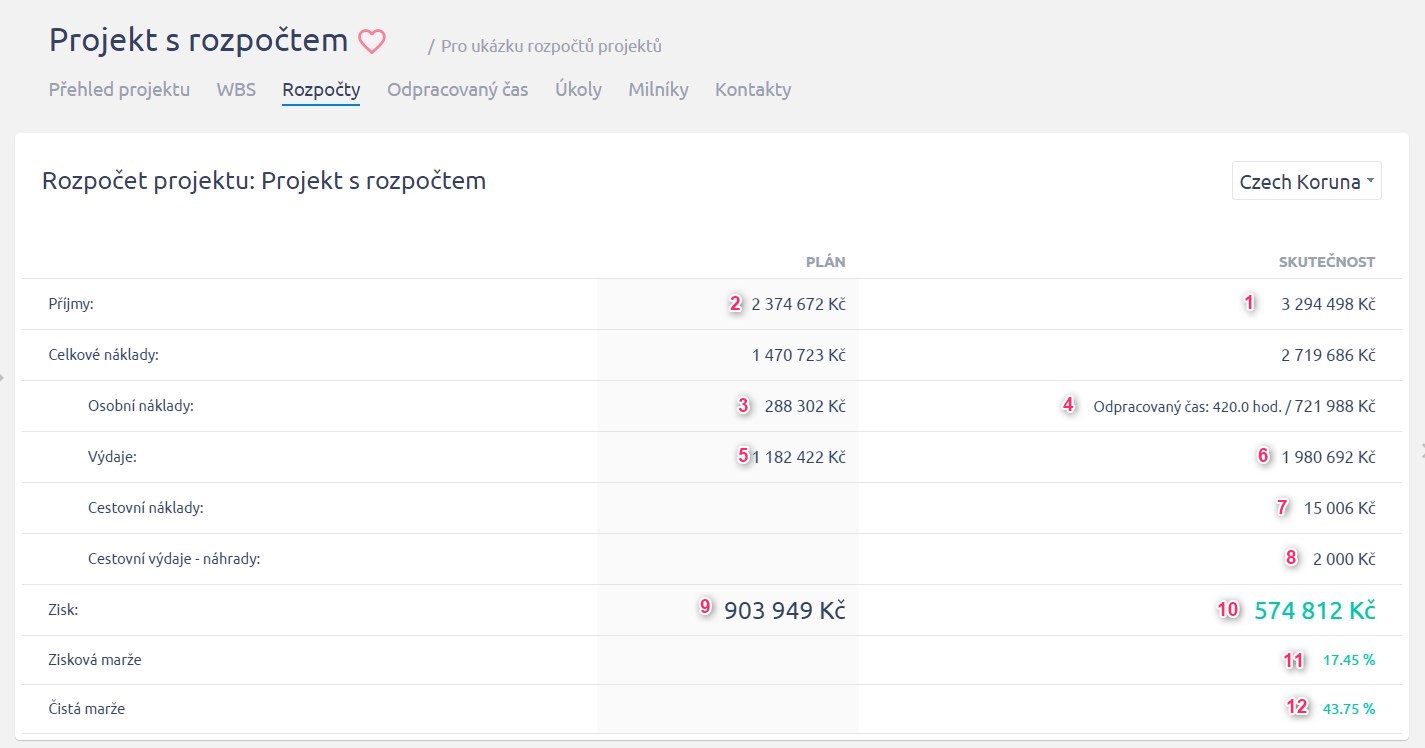The width and height of the screenshot is (1425, 748).
Task: Switch to the WBS tab
Action: click(236, 90)
